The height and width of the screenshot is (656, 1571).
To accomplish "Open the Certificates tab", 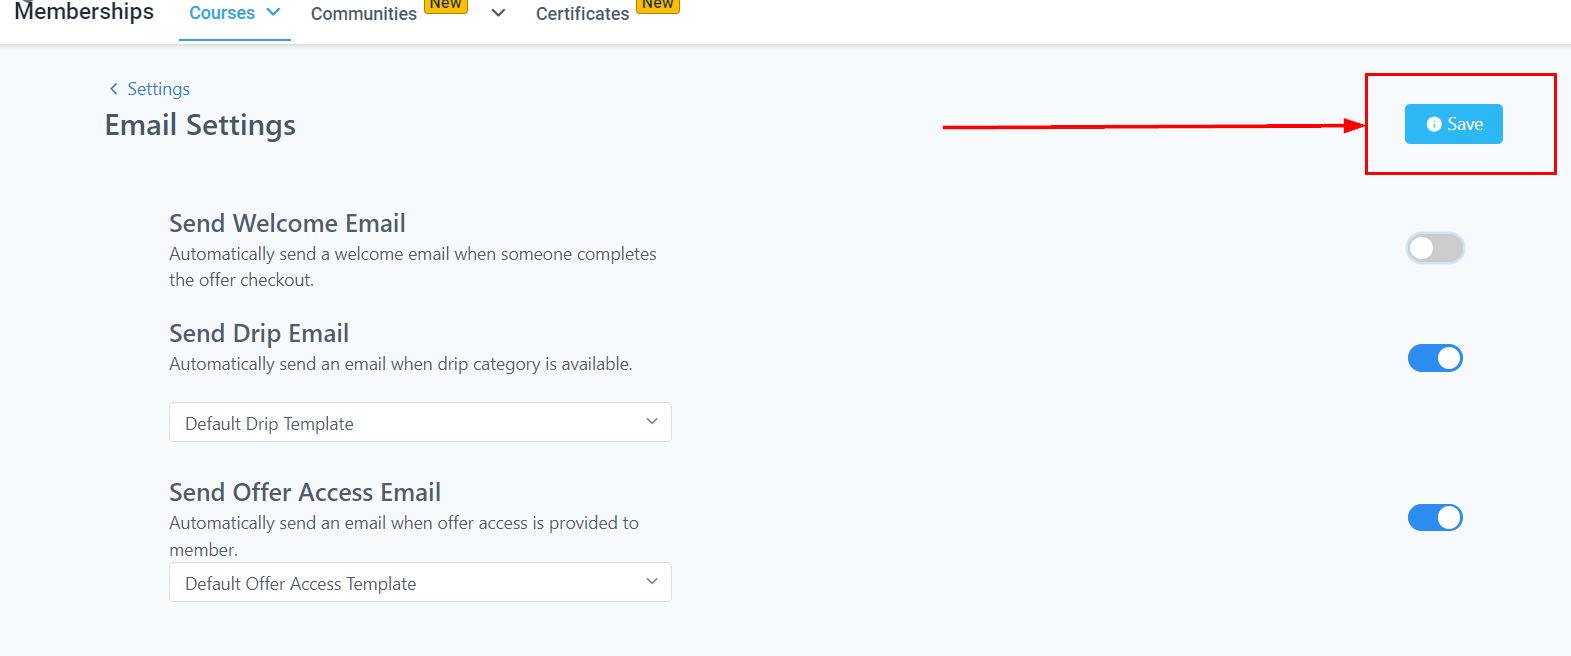I will coord(582,14).
